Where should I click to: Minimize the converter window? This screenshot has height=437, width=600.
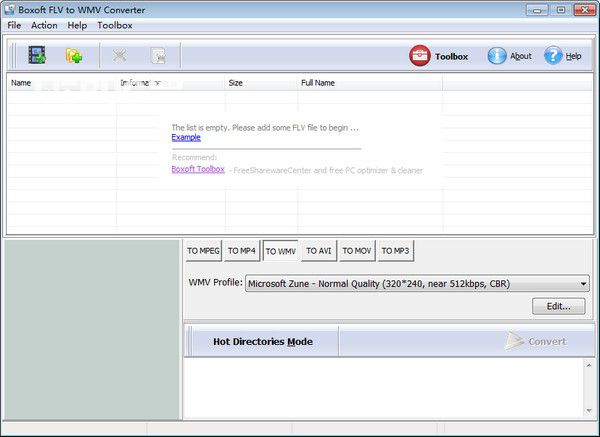tap(537, 10)
